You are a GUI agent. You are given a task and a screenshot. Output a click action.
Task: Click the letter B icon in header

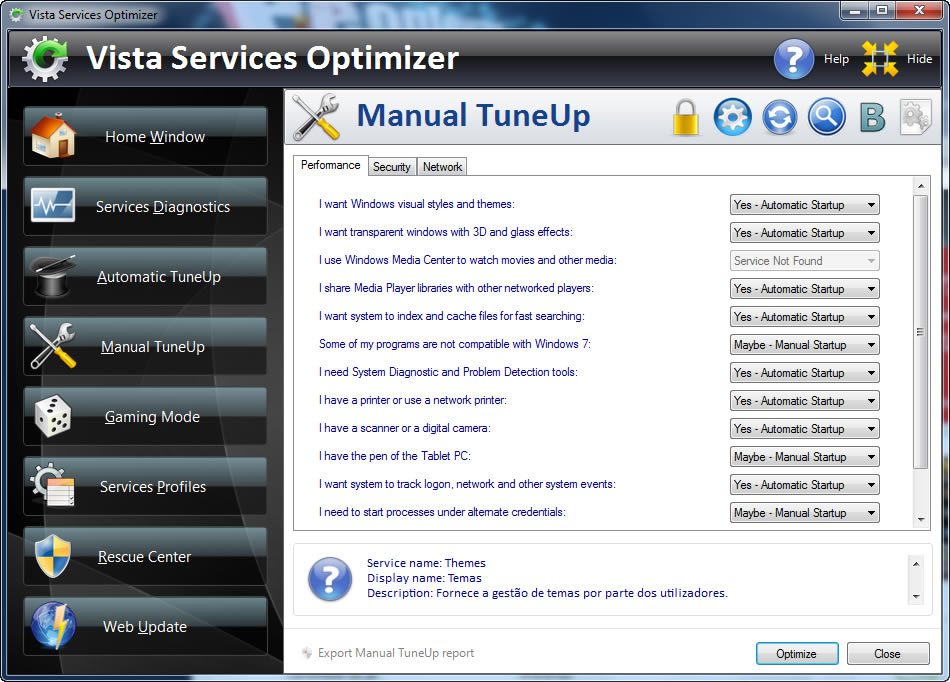(872, 118)
